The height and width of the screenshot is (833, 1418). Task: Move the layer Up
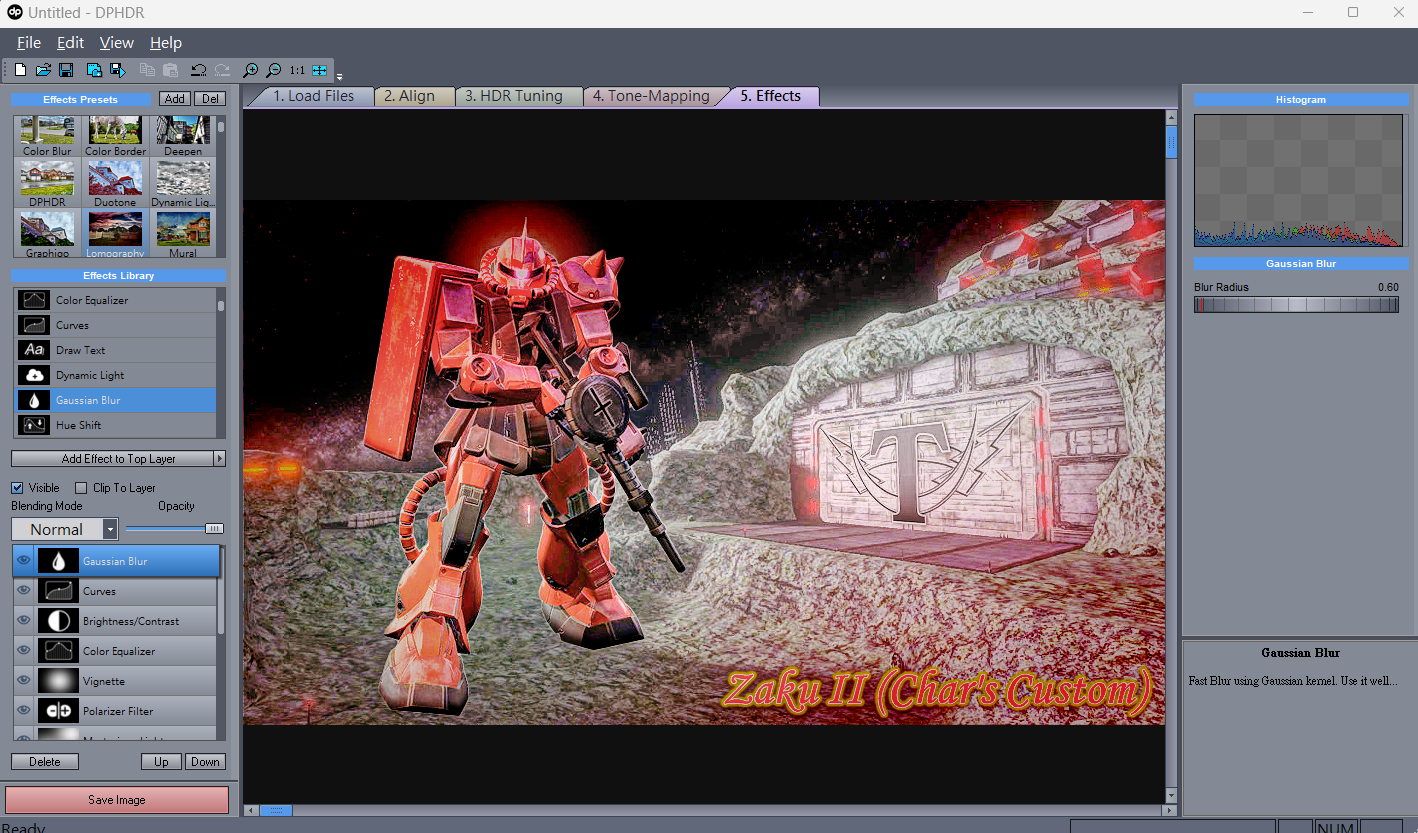click(x=161, y=762)
